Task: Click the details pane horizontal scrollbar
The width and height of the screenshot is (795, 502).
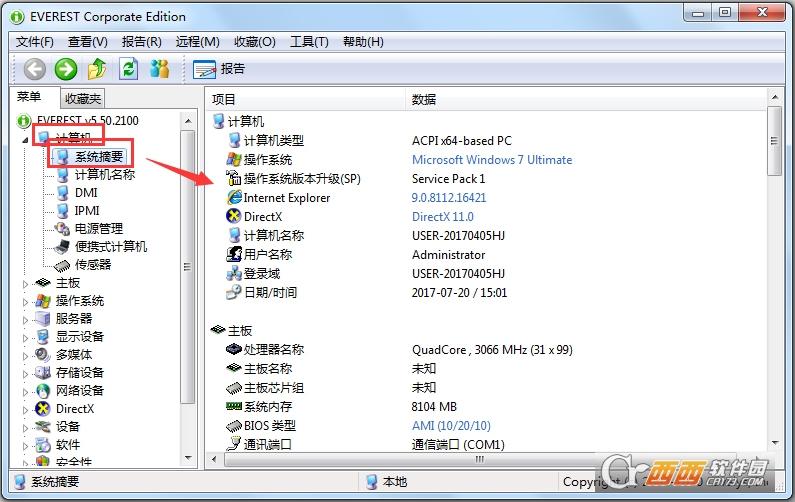Action: click(480, 459)
